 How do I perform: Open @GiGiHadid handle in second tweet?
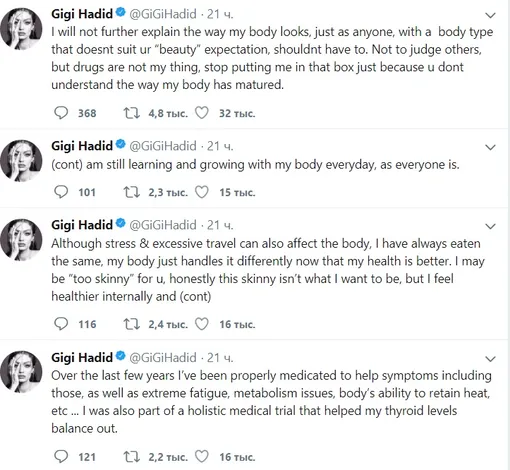pyautogui.click(x=163, y=146)
